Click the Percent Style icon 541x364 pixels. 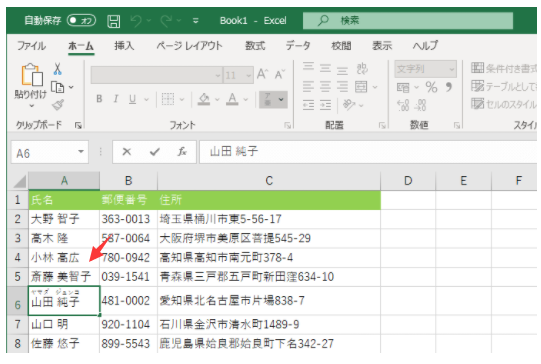click(431, 87)
